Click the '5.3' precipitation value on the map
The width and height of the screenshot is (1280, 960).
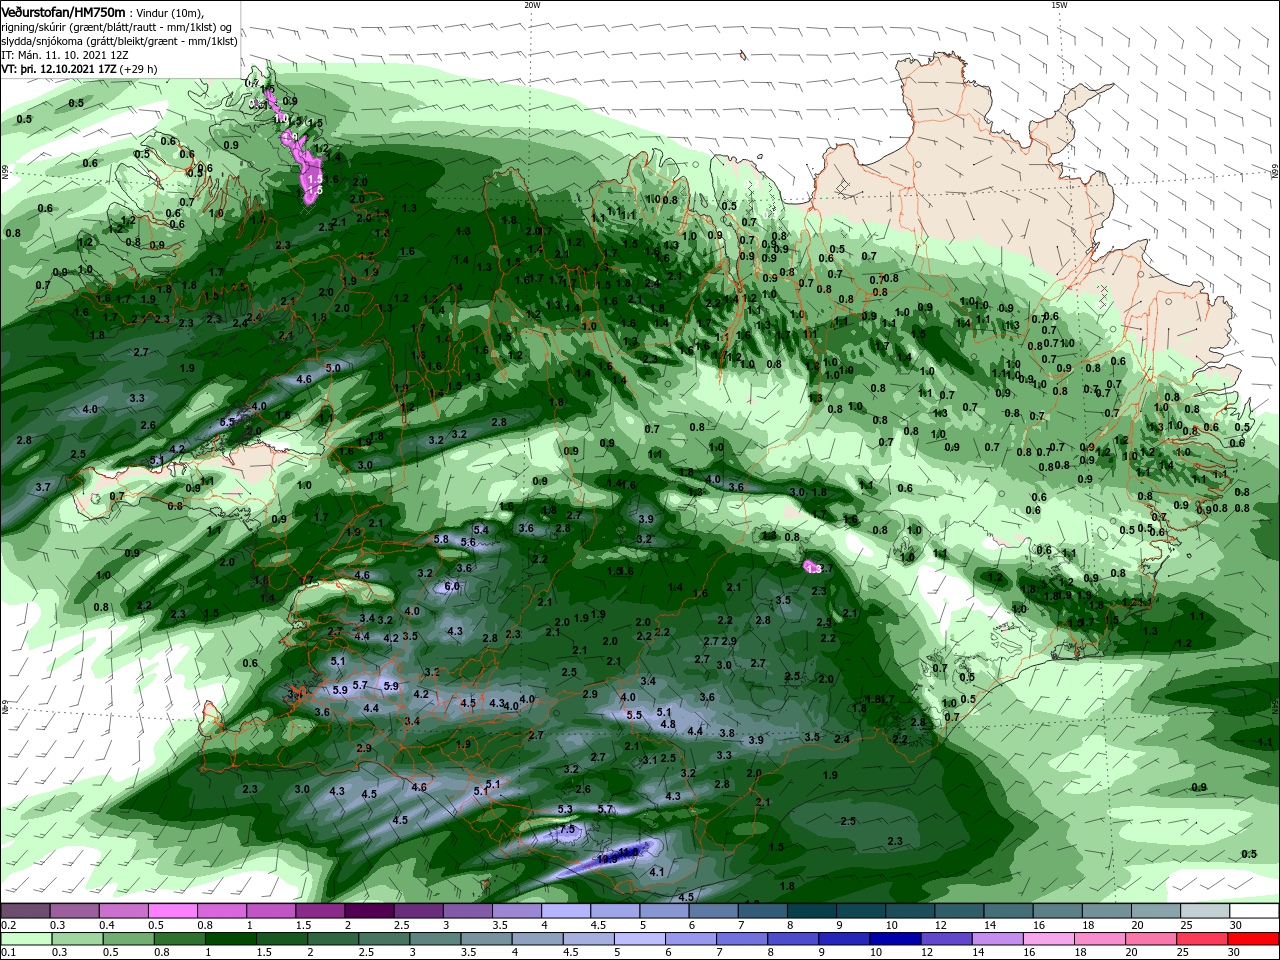[565, 809]
